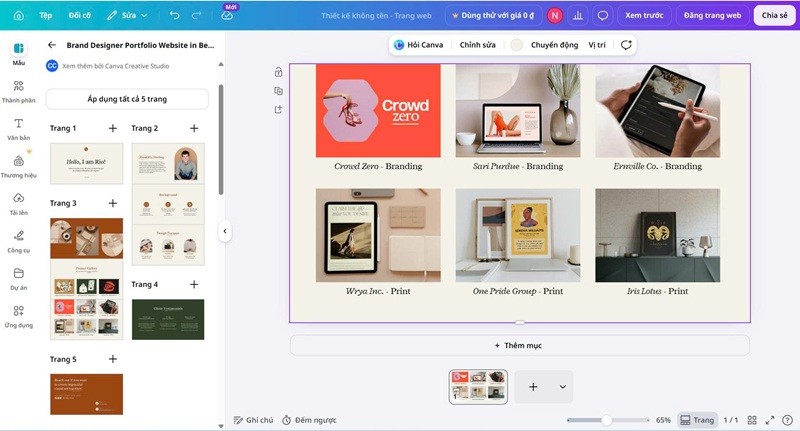Open the Sửa editing mode dropdown
Viewport: 800px width, 431px height.
coord(127,15)
